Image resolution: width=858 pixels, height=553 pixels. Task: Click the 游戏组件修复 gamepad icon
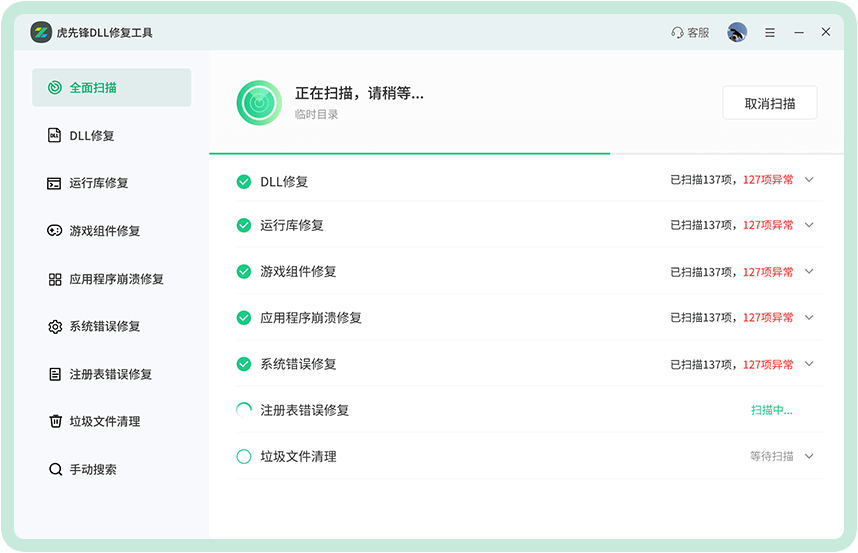(55, 231)
